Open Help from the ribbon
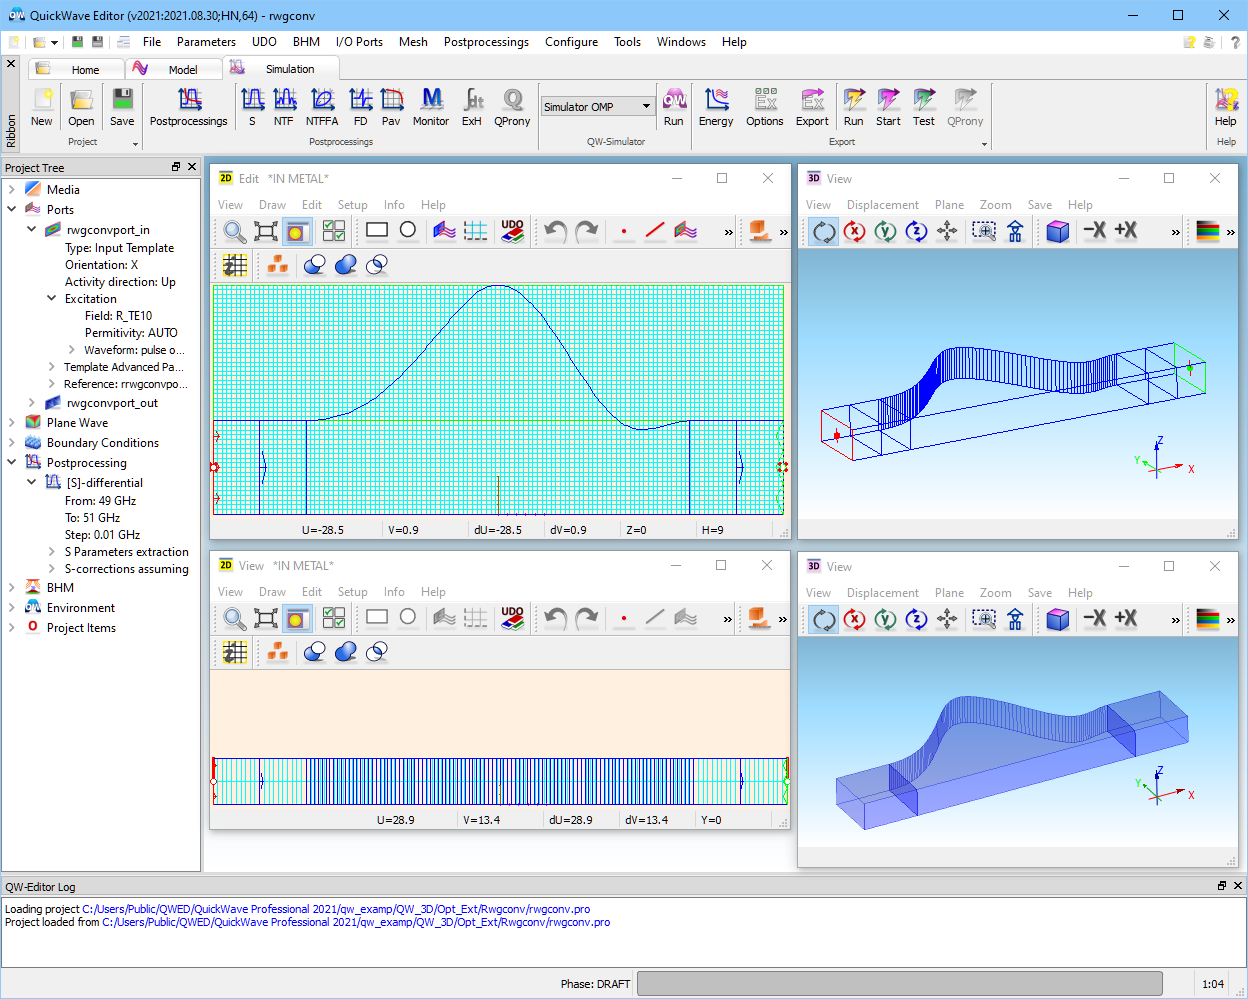 coord(1226,106)
